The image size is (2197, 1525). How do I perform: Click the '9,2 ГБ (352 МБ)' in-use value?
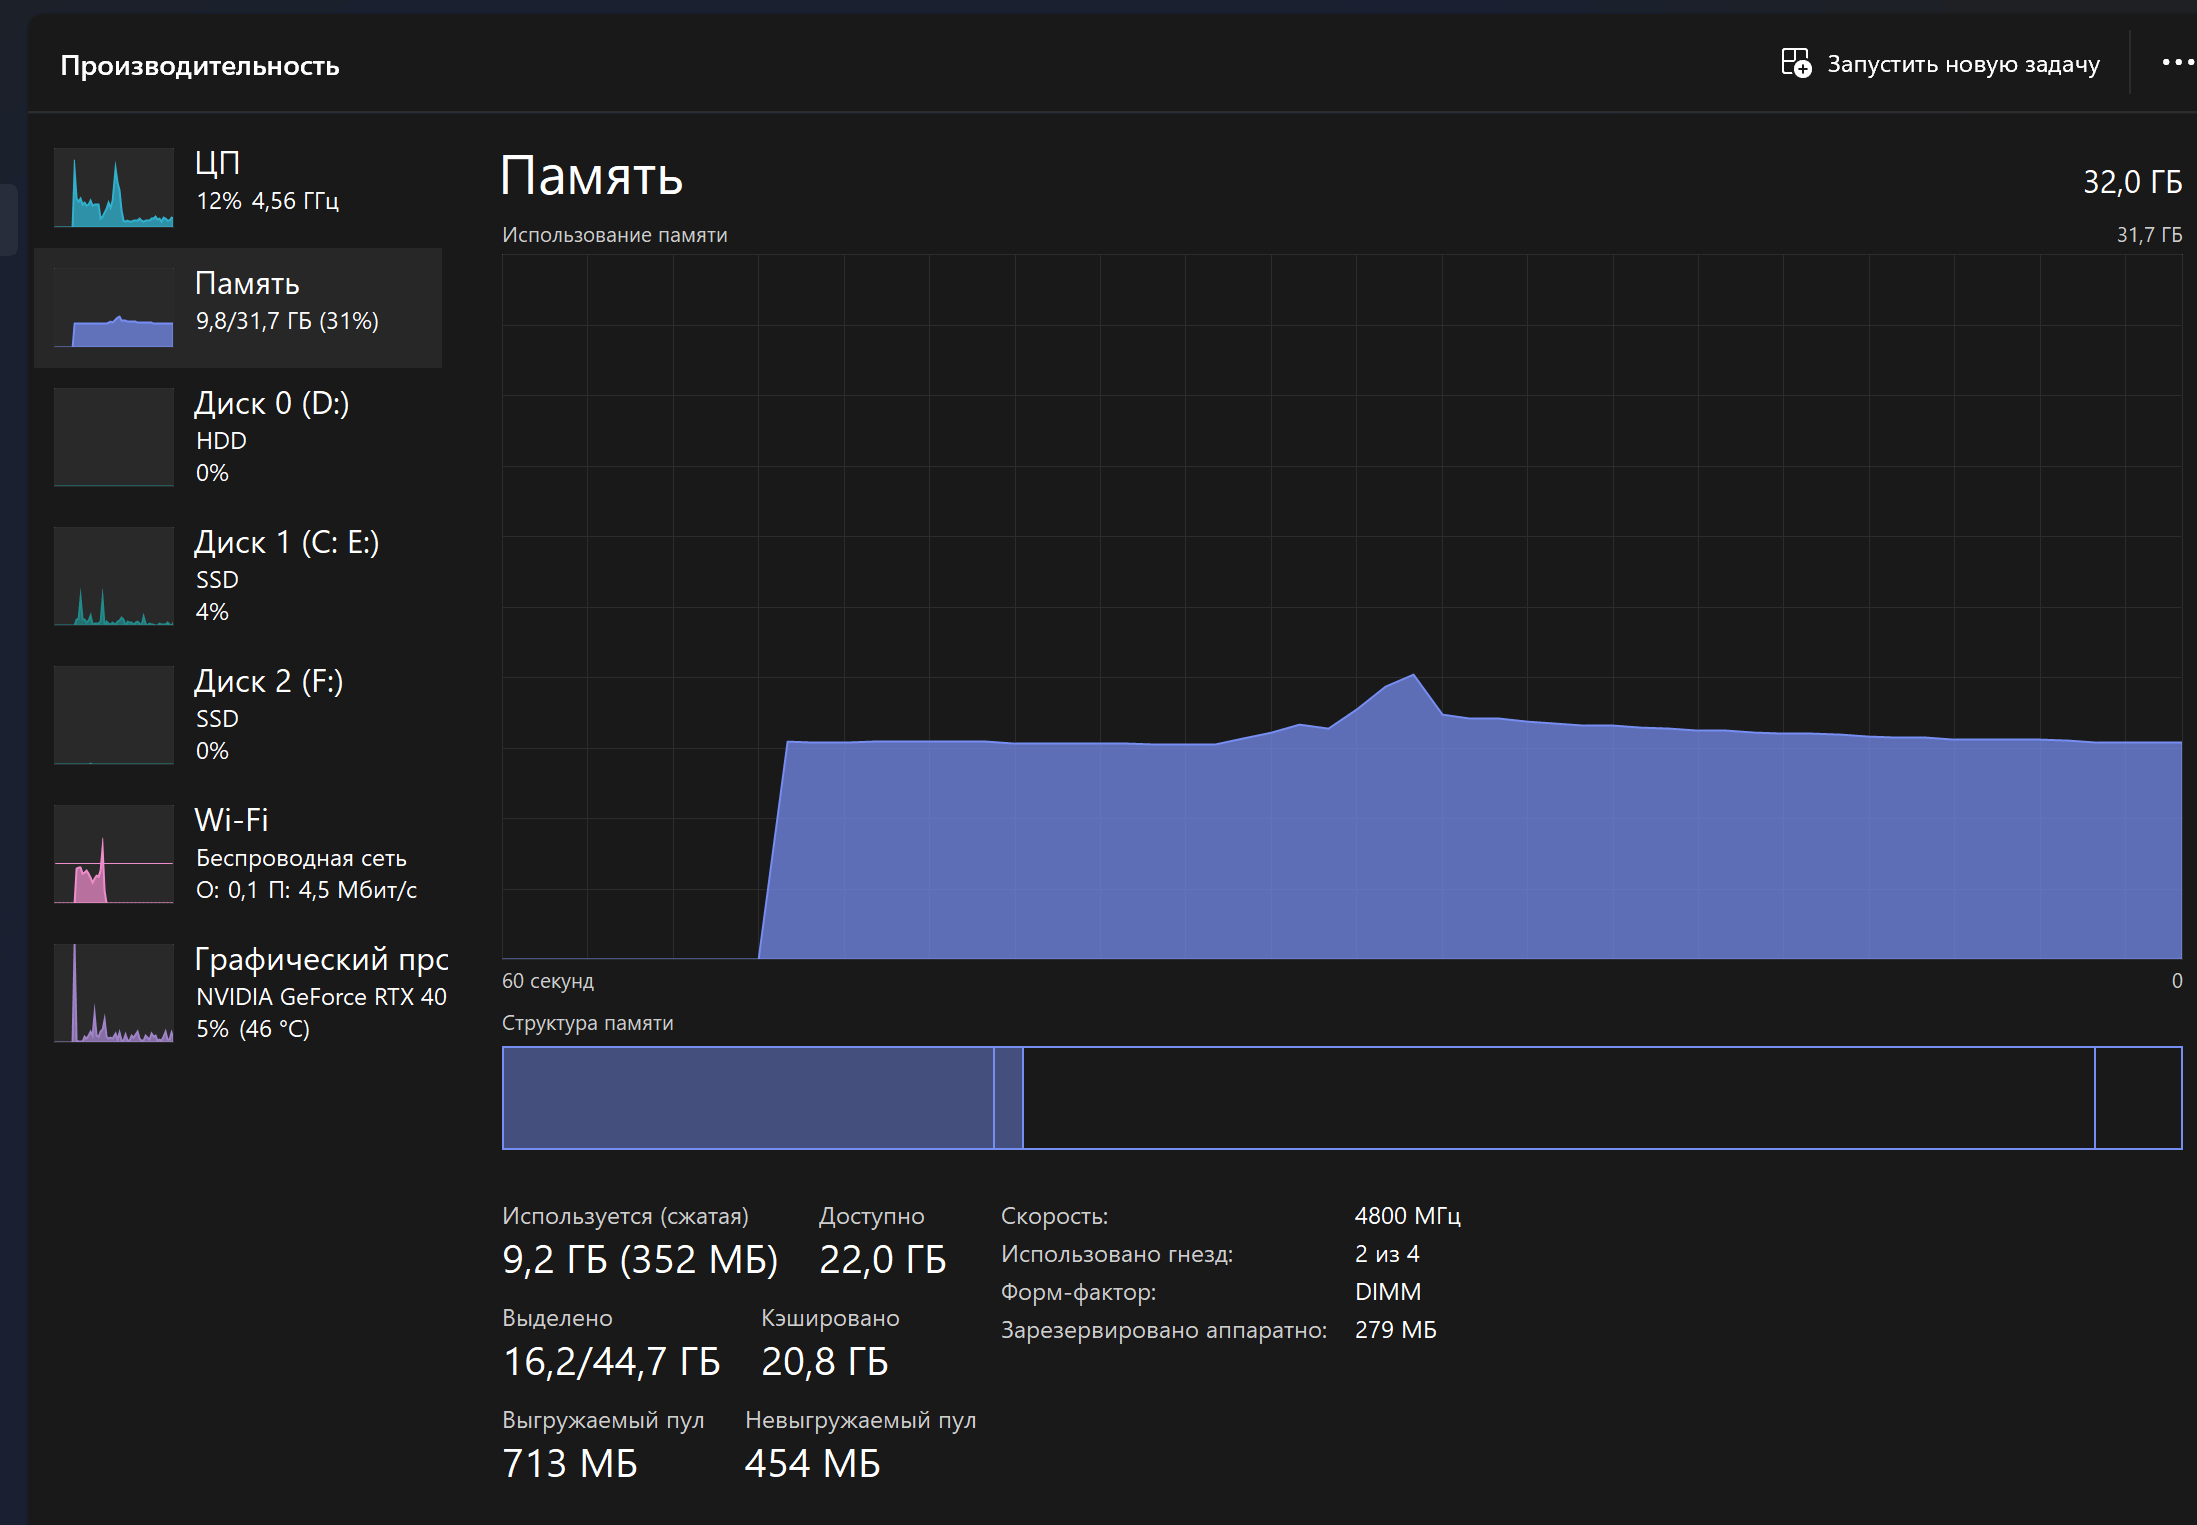pos(640,1260)
